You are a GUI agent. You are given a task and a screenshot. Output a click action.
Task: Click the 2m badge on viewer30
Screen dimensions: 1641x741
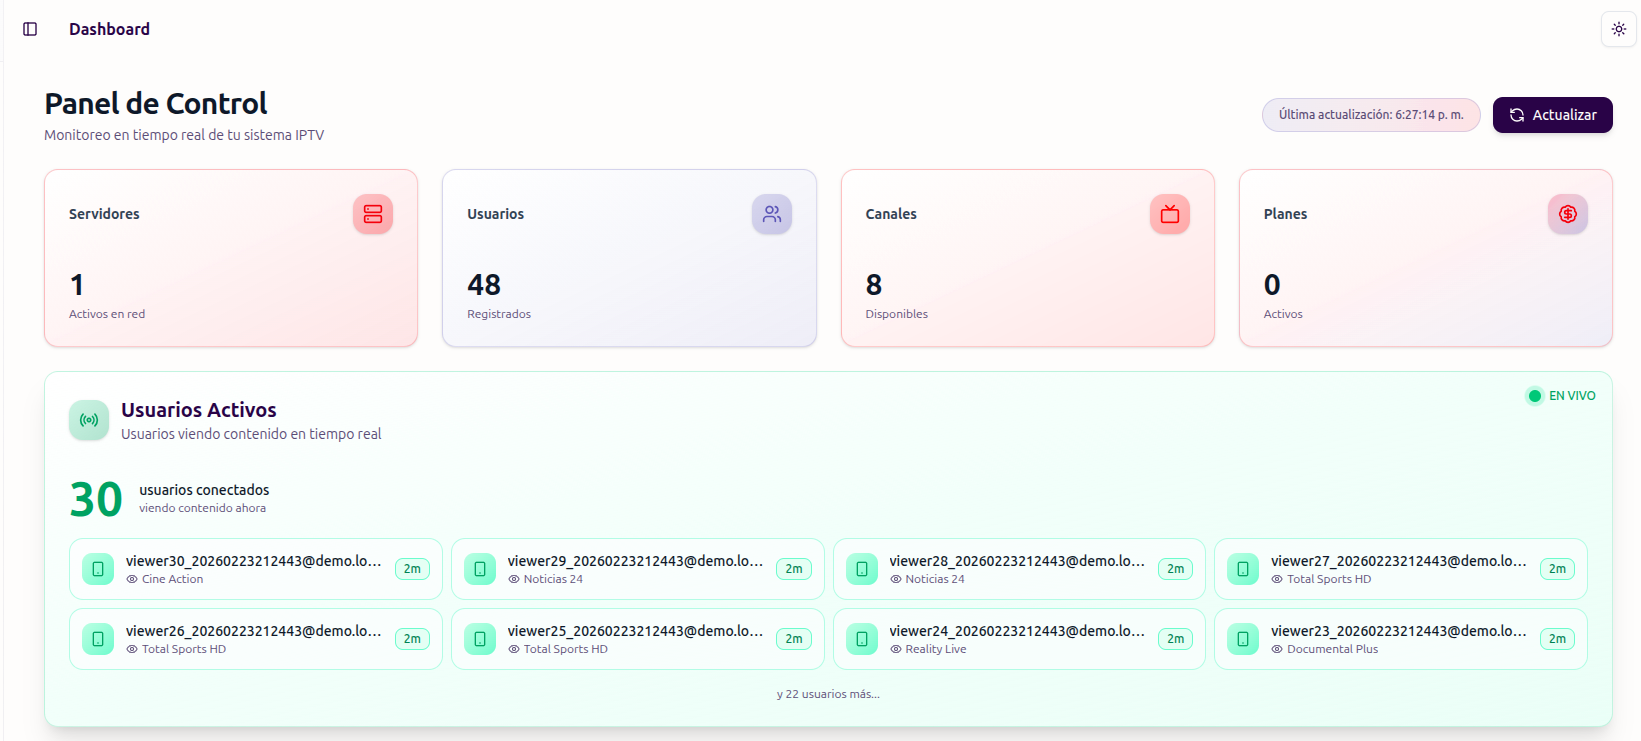click(412, 569)
